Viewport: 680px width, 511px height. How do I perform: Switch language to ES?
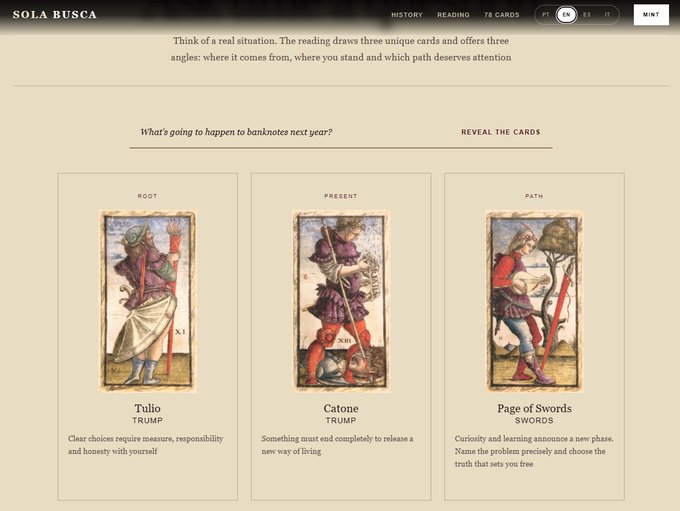[x=587, y=15]
